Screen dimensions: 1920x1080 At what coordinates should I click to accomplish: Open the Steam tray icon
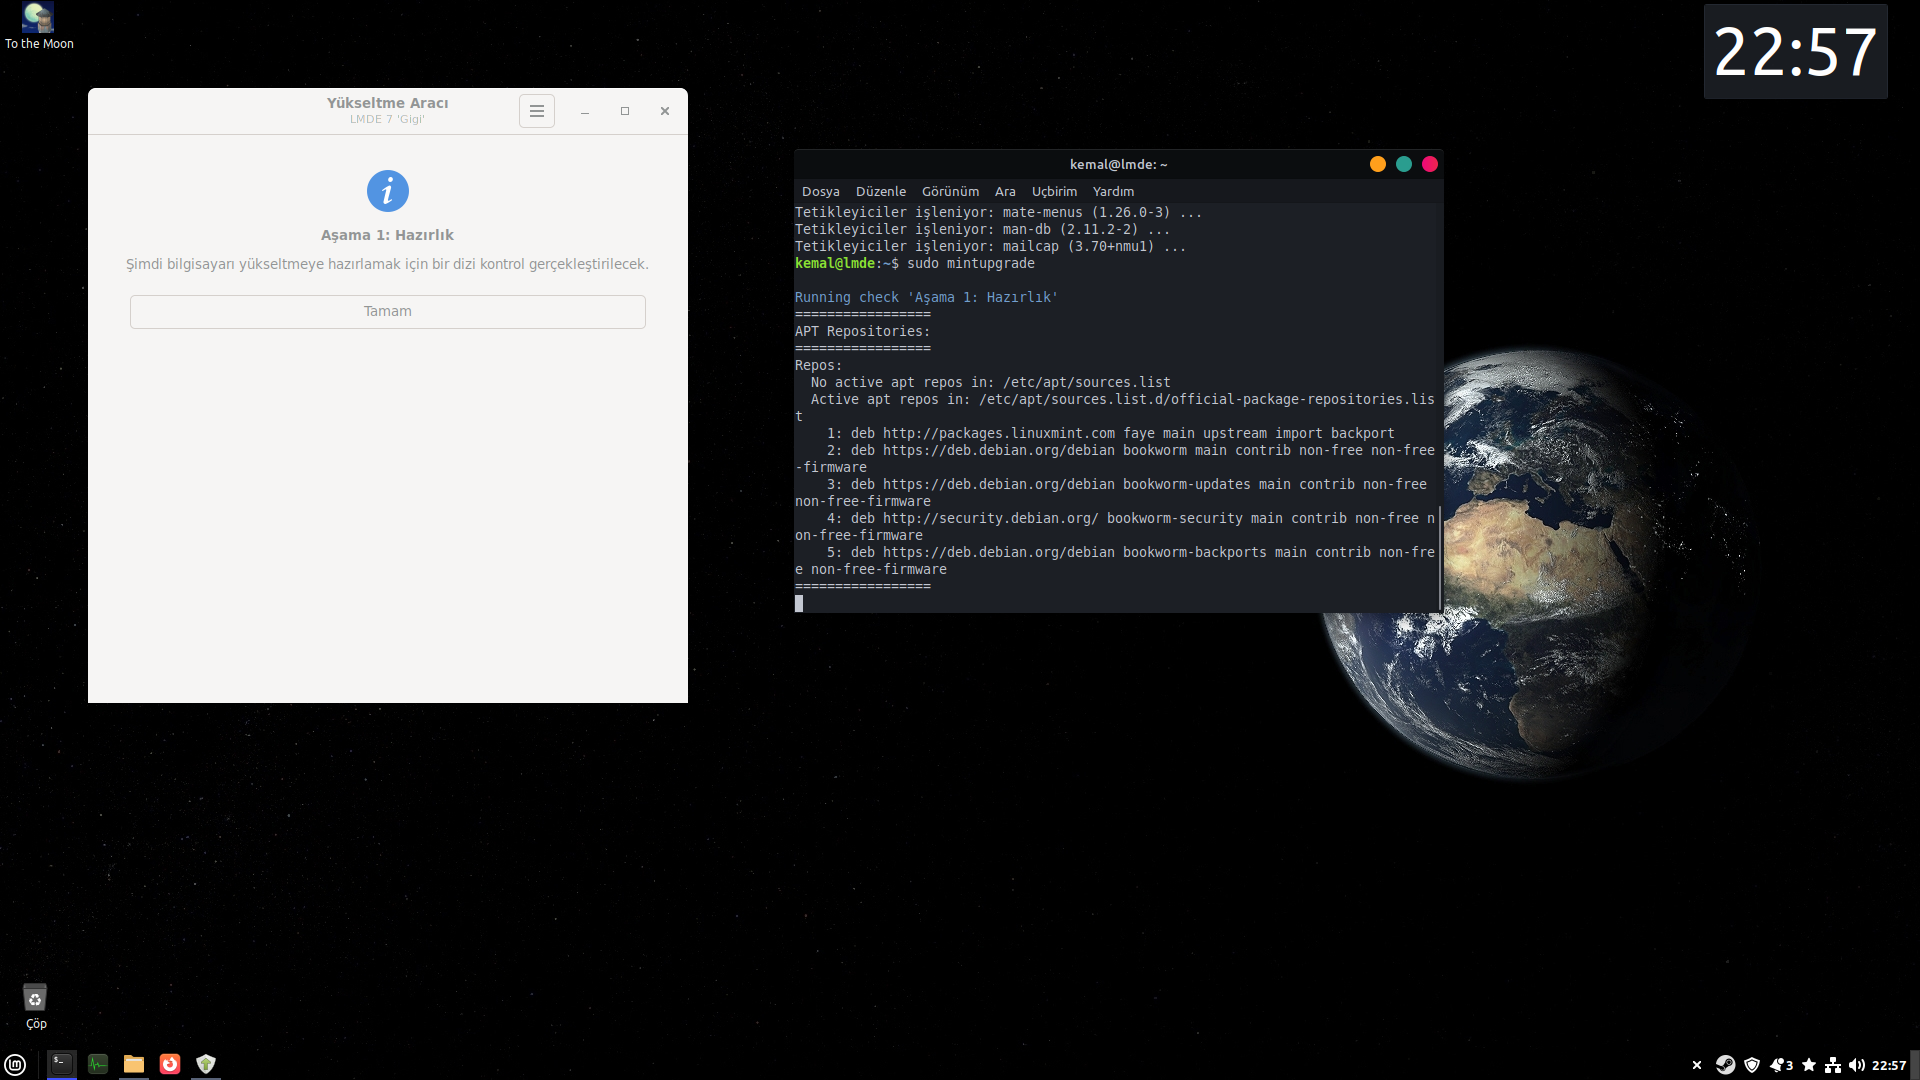tap(1725, 1065)
